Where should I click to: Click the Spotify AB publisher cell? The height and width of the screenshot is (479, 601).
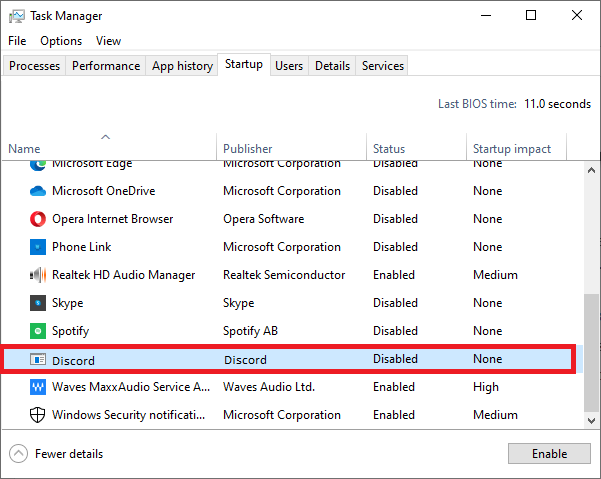250,331
